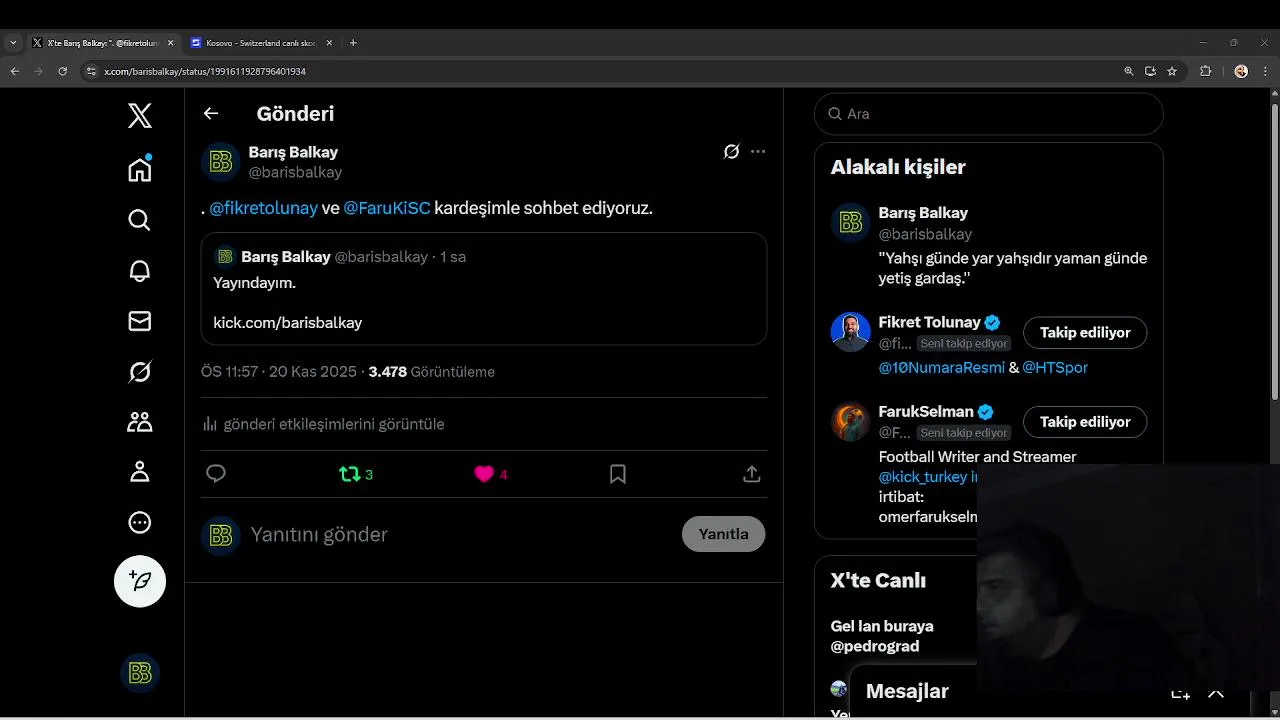Viewport: 1280px width, 720px height.
Task: Click Barış Balkay avatar on the post
Action: pyautogui.click(x=220, y=162)
